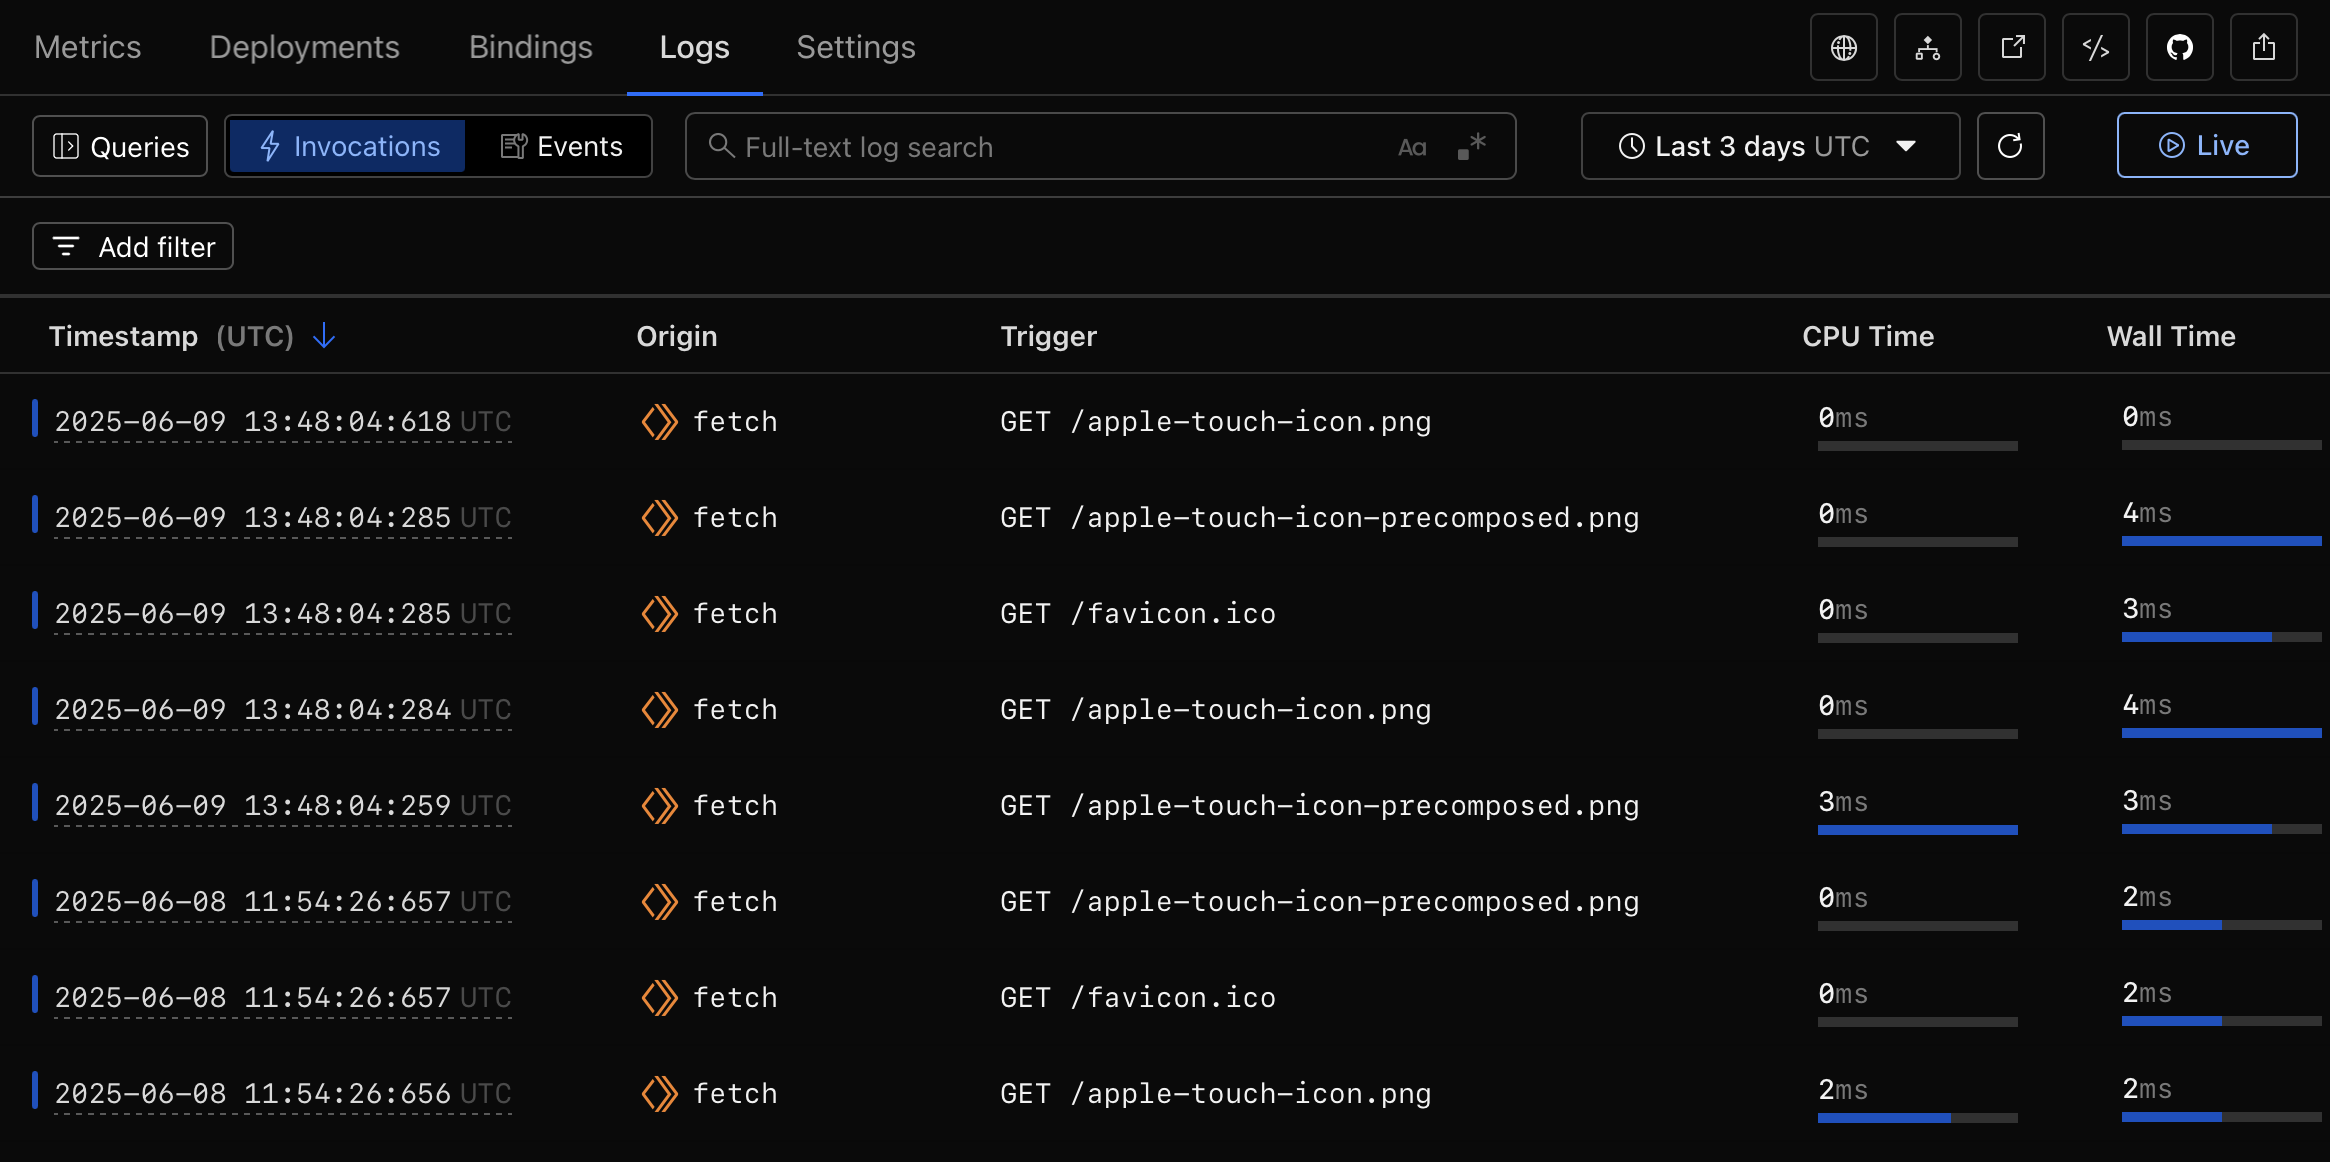Toggle regex search option in search bar
This screenshot has width=2330, height=1162.
(x=1472, y=147)
